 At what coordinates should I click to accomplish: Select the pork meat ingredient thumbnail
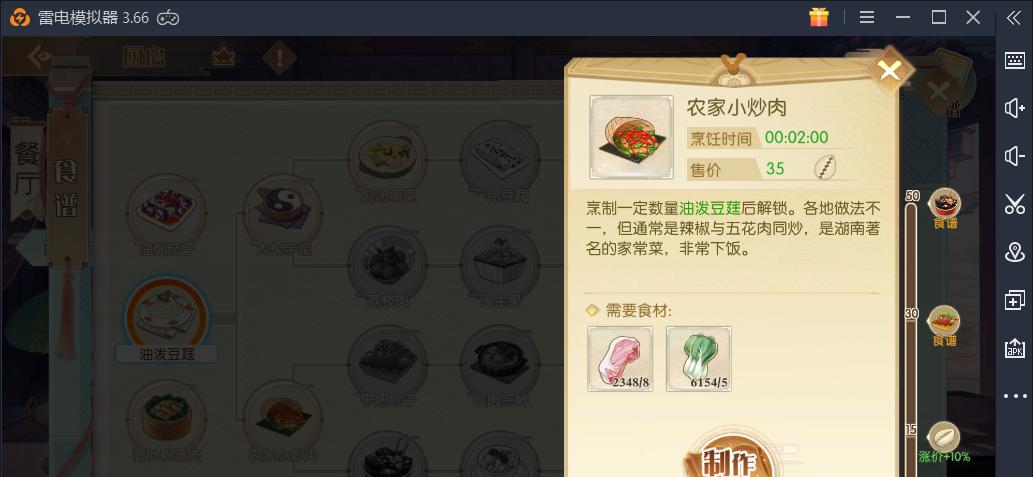(620, 359)
